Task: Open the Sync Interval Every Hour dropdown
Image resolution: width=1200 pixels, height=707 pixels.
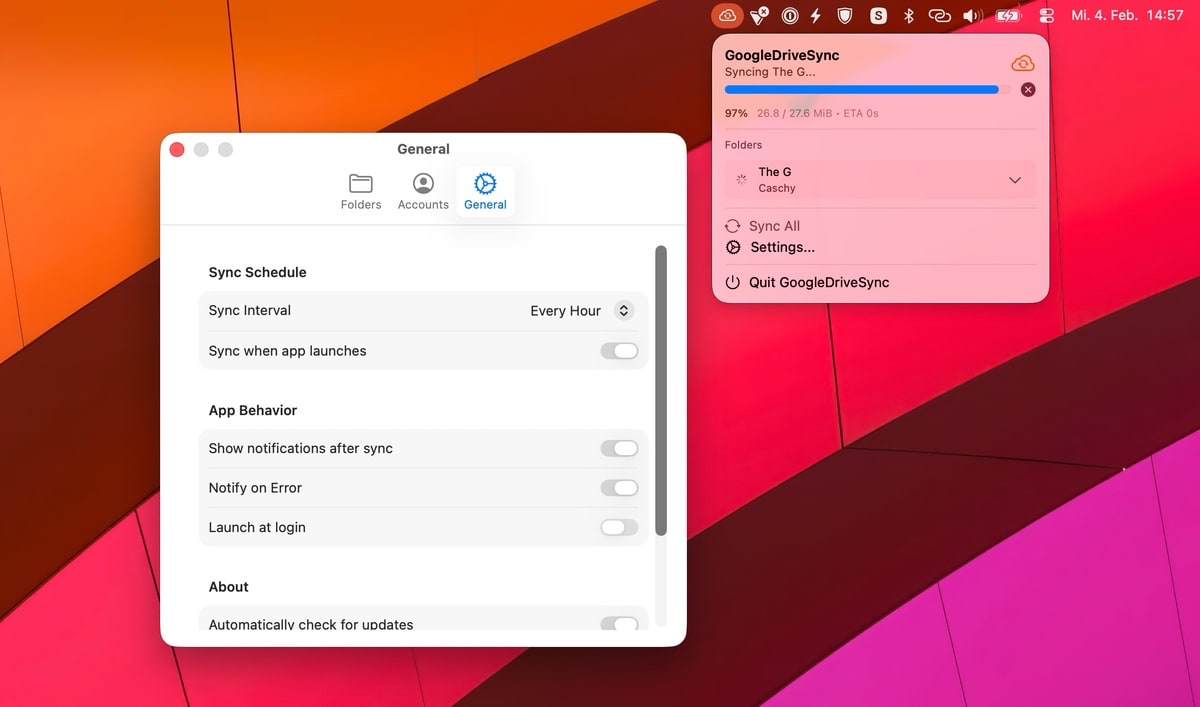Action: [x=582, y=311]
